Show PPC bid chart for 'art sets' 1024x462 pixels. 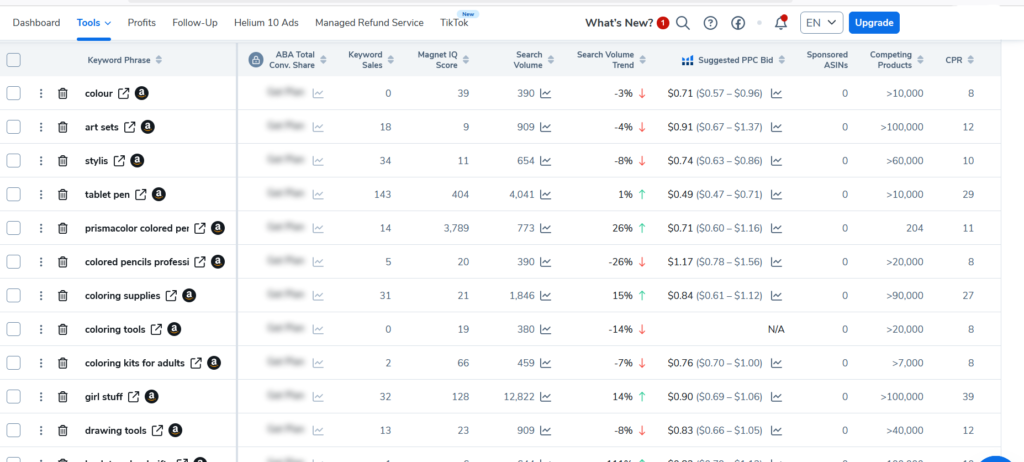click(x=776, y=127)
